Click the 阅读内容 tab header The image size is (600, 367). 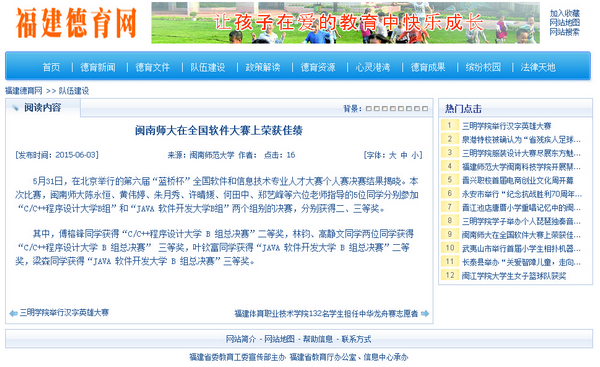pos(42,108)
